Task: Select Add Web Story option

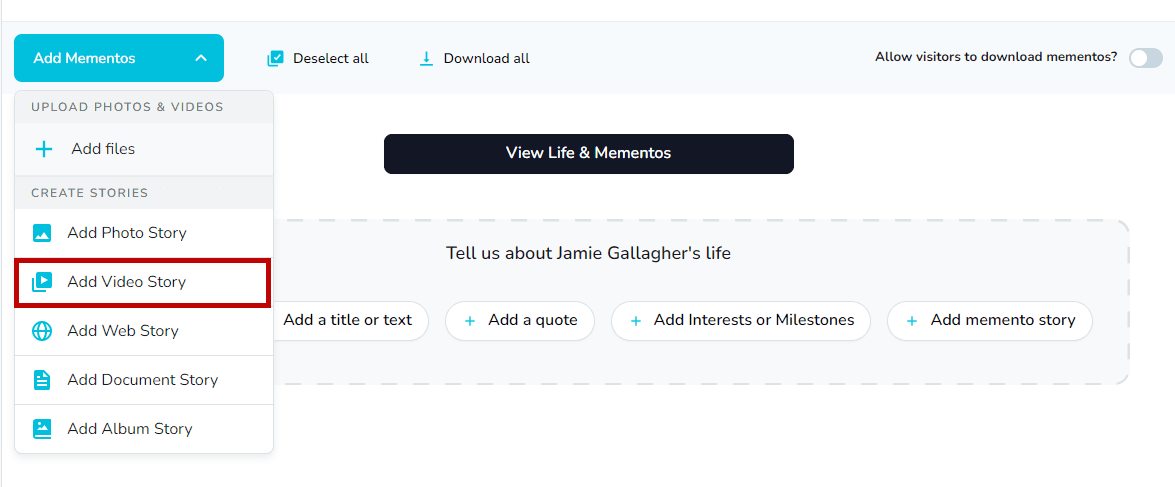Action: point(123,331)
